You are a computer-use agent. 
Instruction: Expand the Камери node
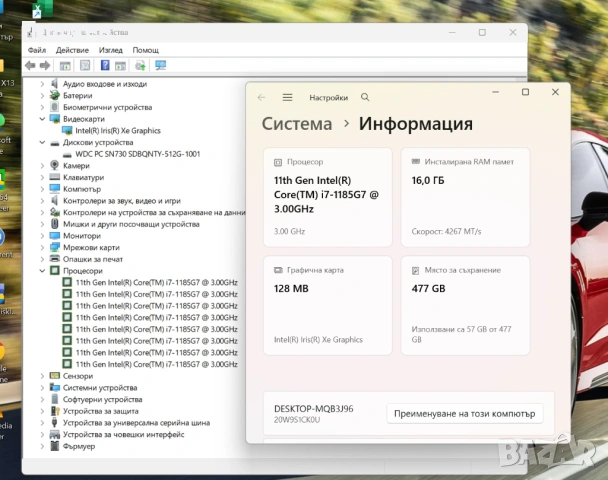click(x=42, y=166)
